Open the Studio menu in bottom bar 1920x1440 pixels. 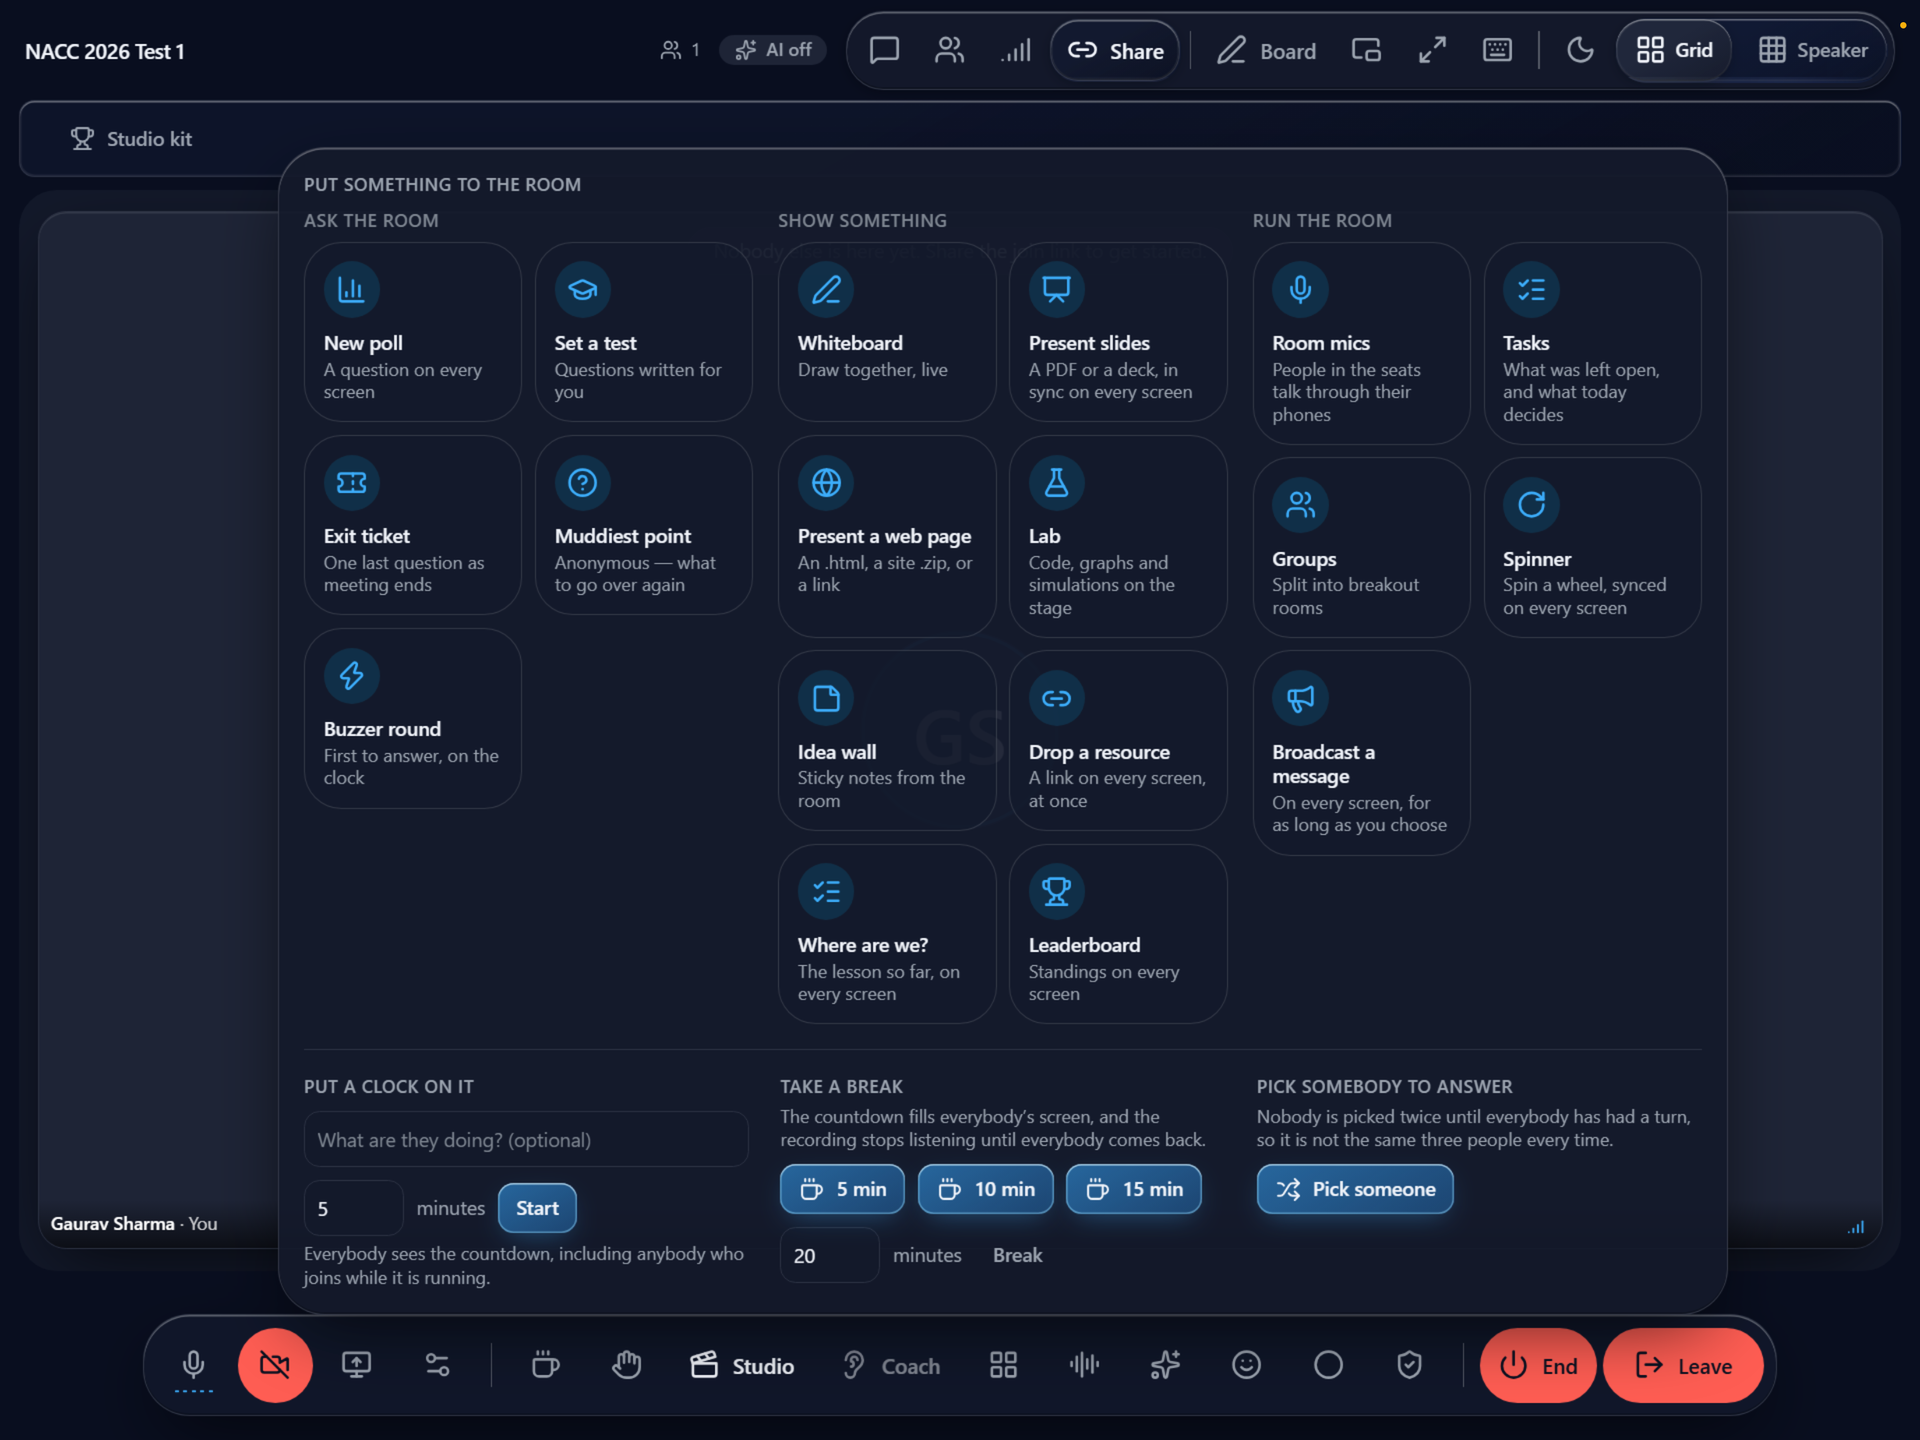click(x=742, y=1366)
